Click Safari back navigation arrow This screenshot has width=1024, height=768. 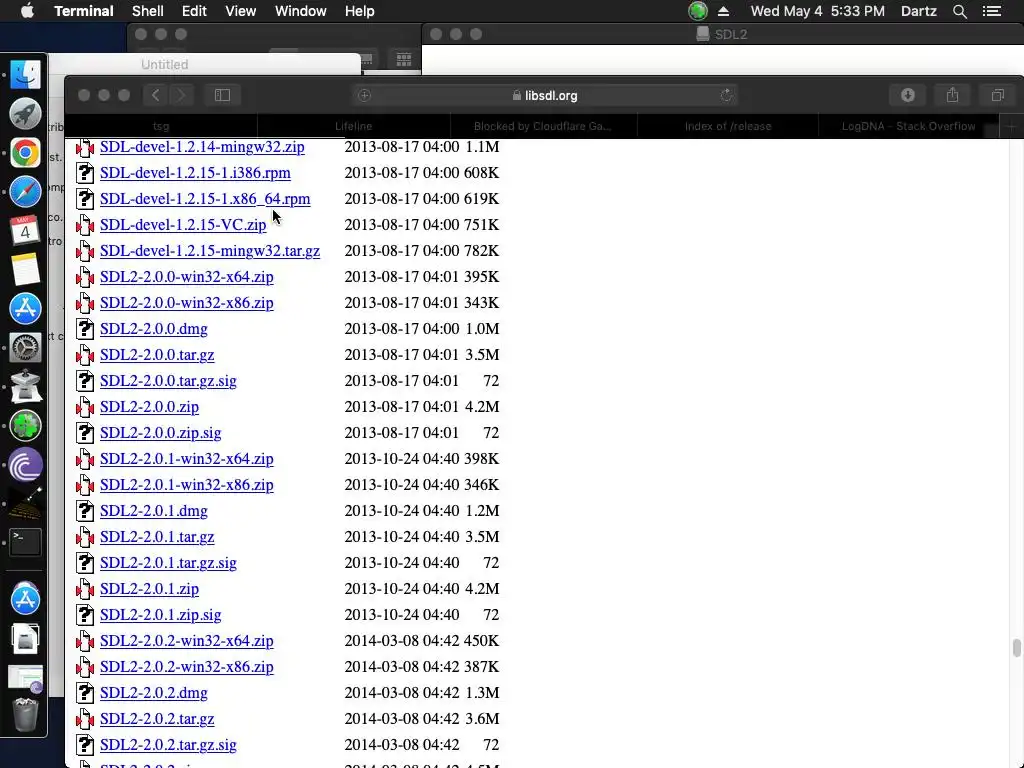coord(155,95)
